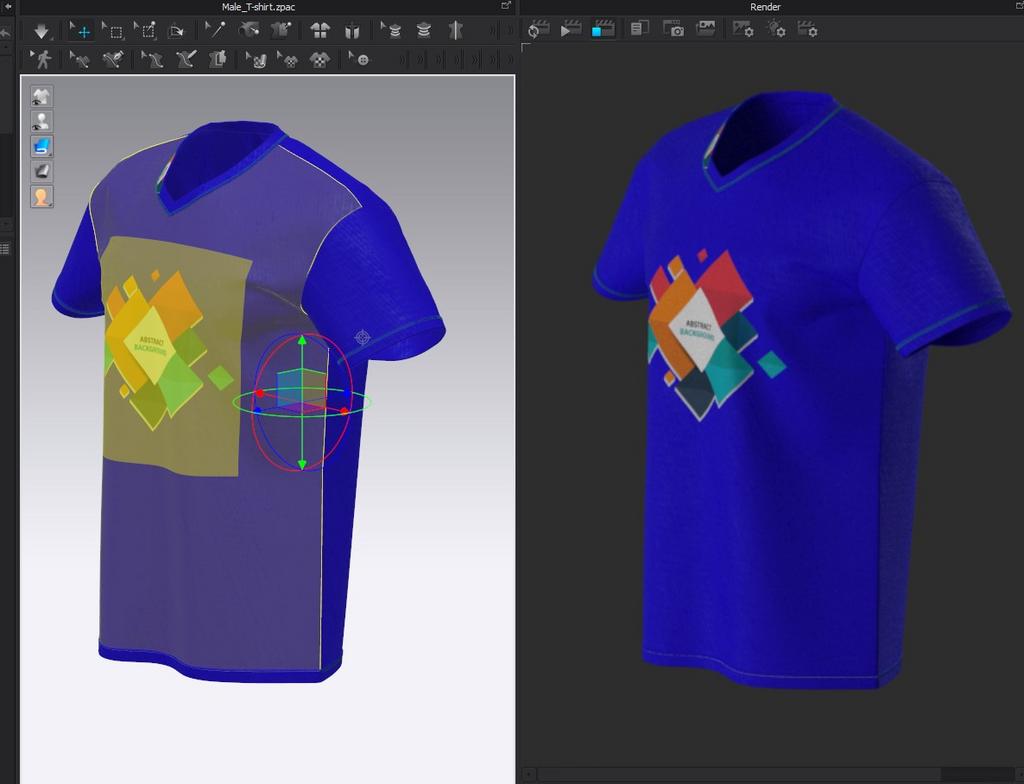1024x784 pixels.
Task: Select the Edit Layer stacked garment tool
Action: pyautogui.click(x=391, y=31)
